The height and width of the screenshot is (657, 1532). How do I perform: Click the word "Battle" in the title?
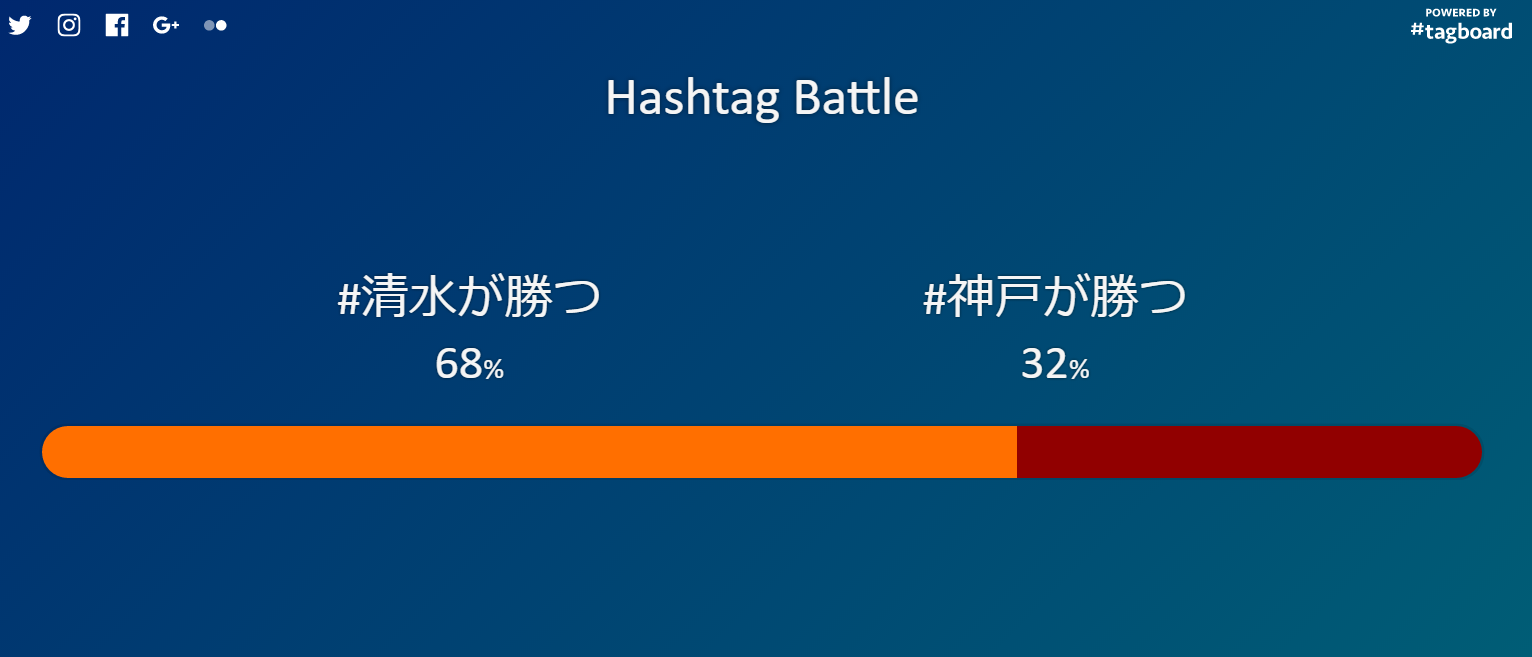[855, 98]
